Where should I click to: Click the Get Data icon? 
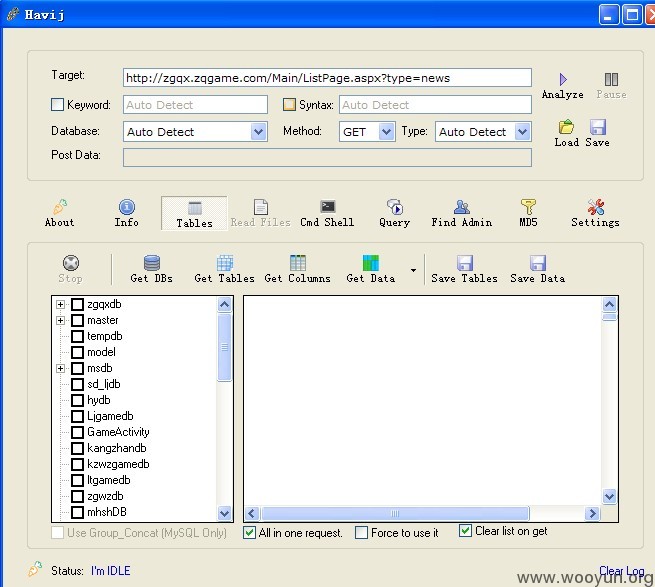371,263
